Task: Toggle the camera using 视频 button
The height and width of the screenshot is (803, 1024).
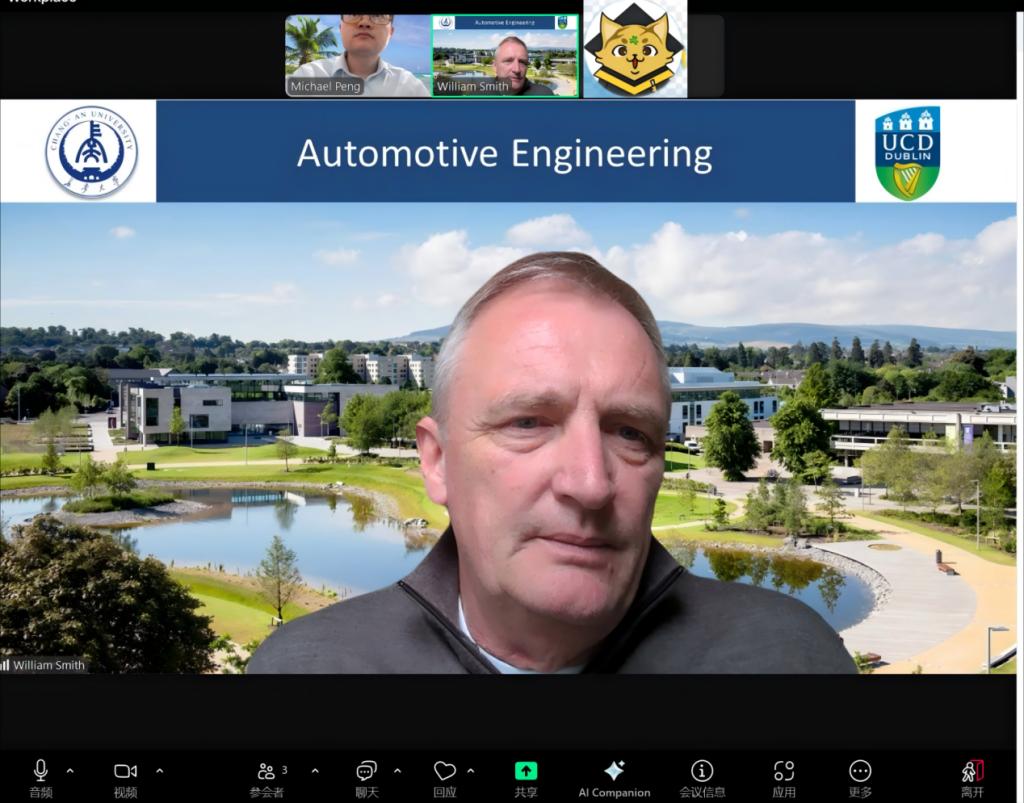Action: click(x=125, y=776)
